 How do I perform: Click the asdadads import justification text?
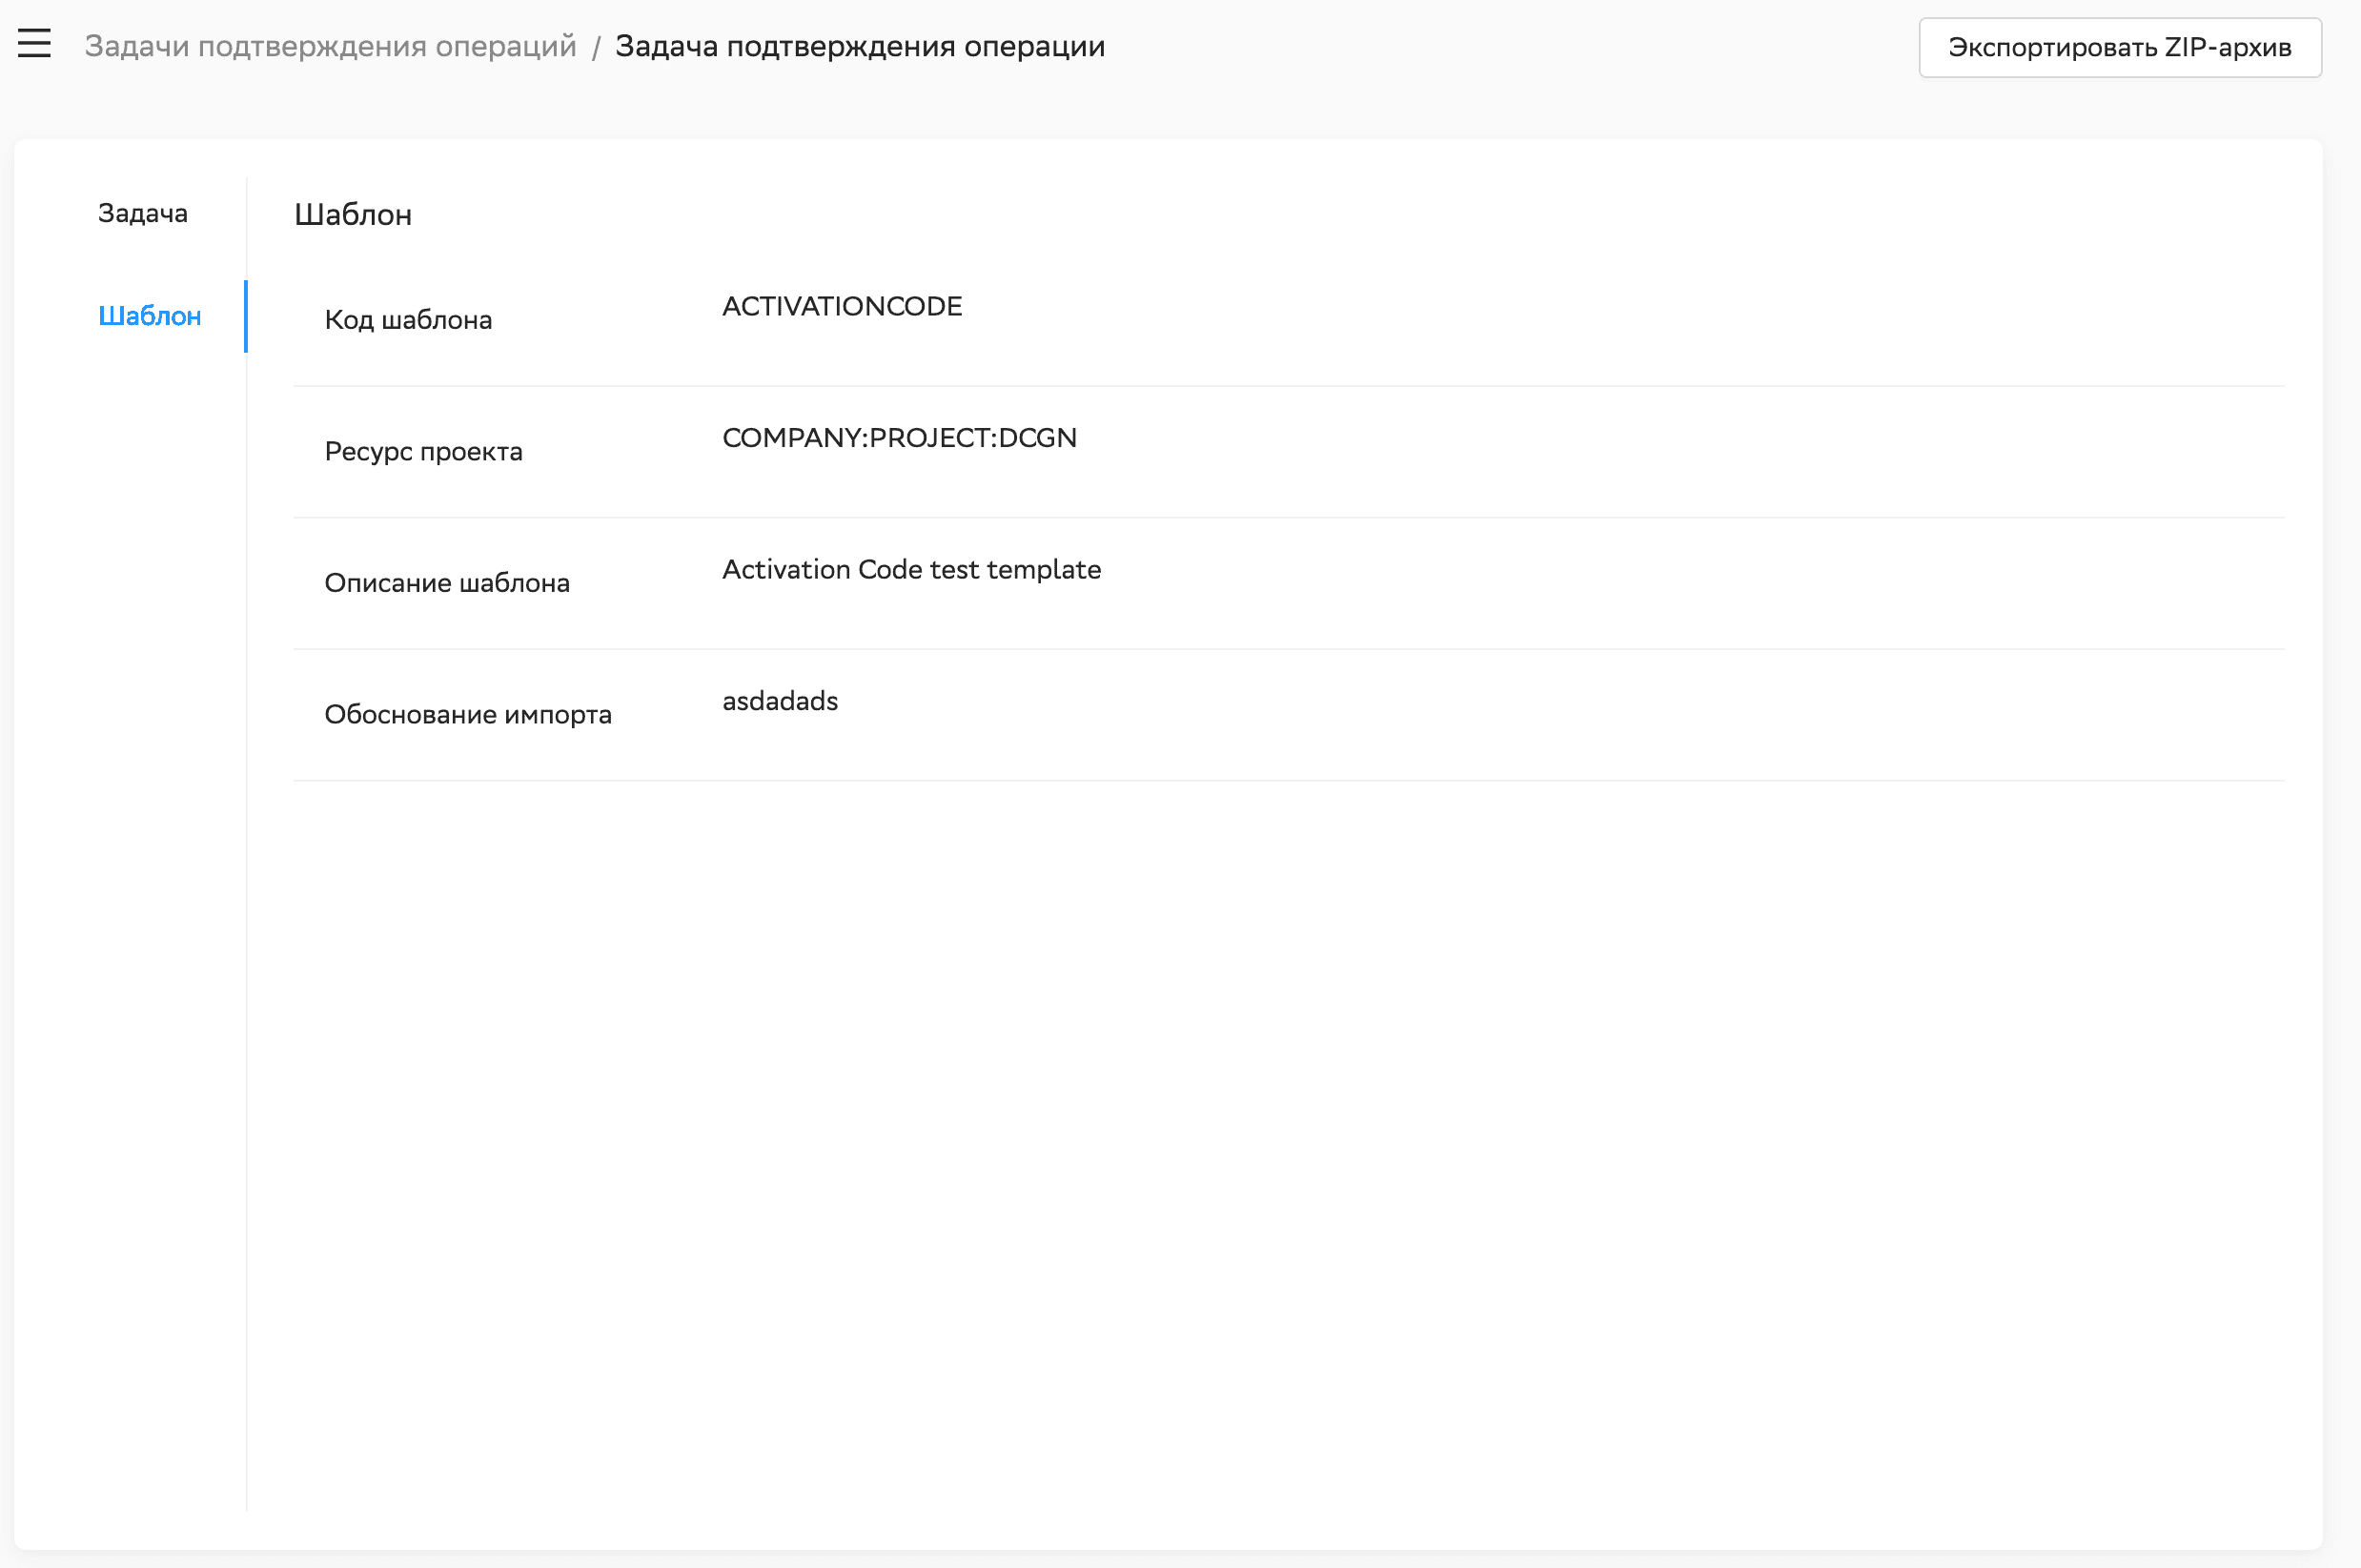[x=780, y=701]
